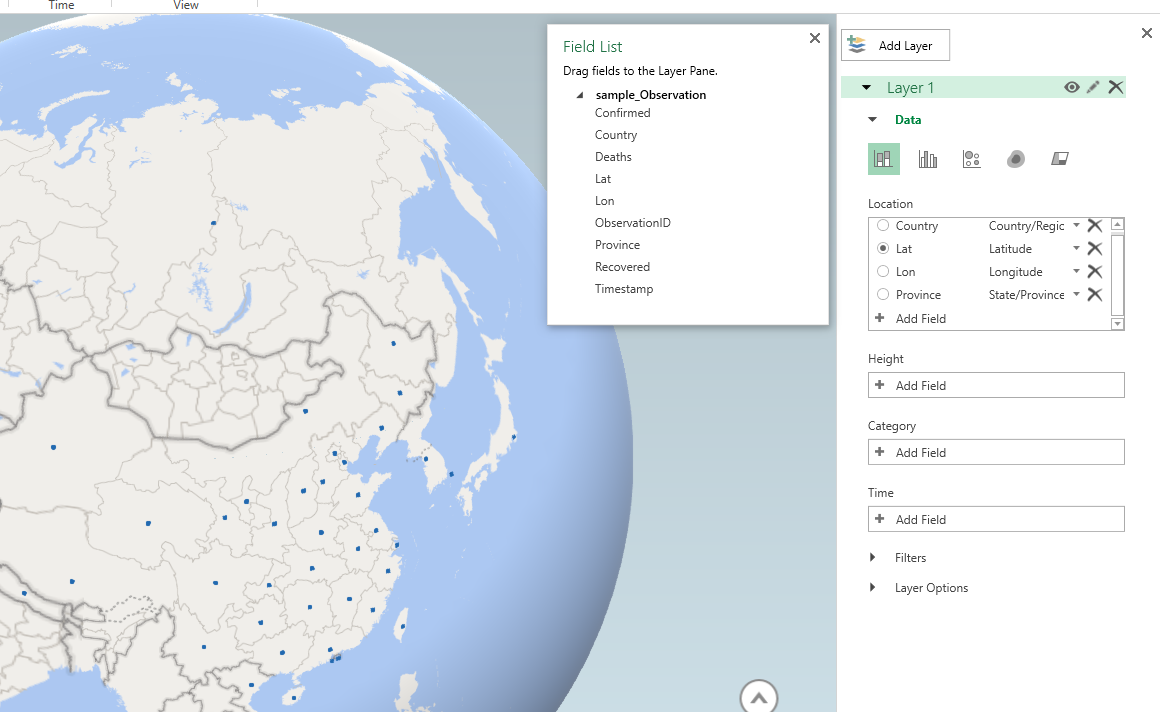Click the Add Layer button

(895, 45)
